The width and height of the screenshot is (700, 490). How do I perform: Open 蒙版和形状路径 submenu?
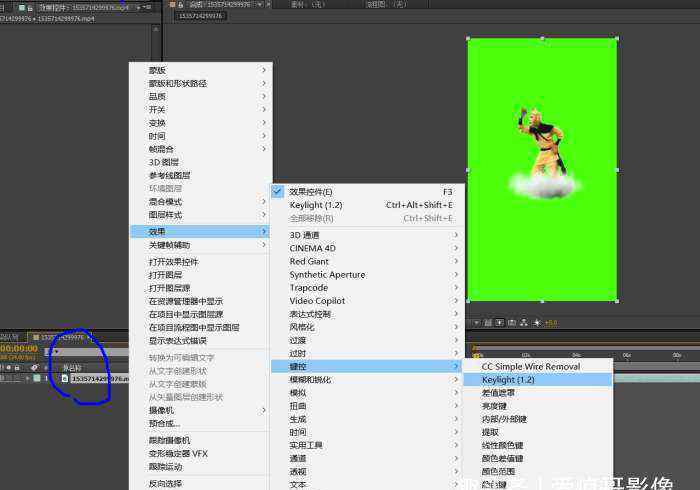[x=200, y=83]
